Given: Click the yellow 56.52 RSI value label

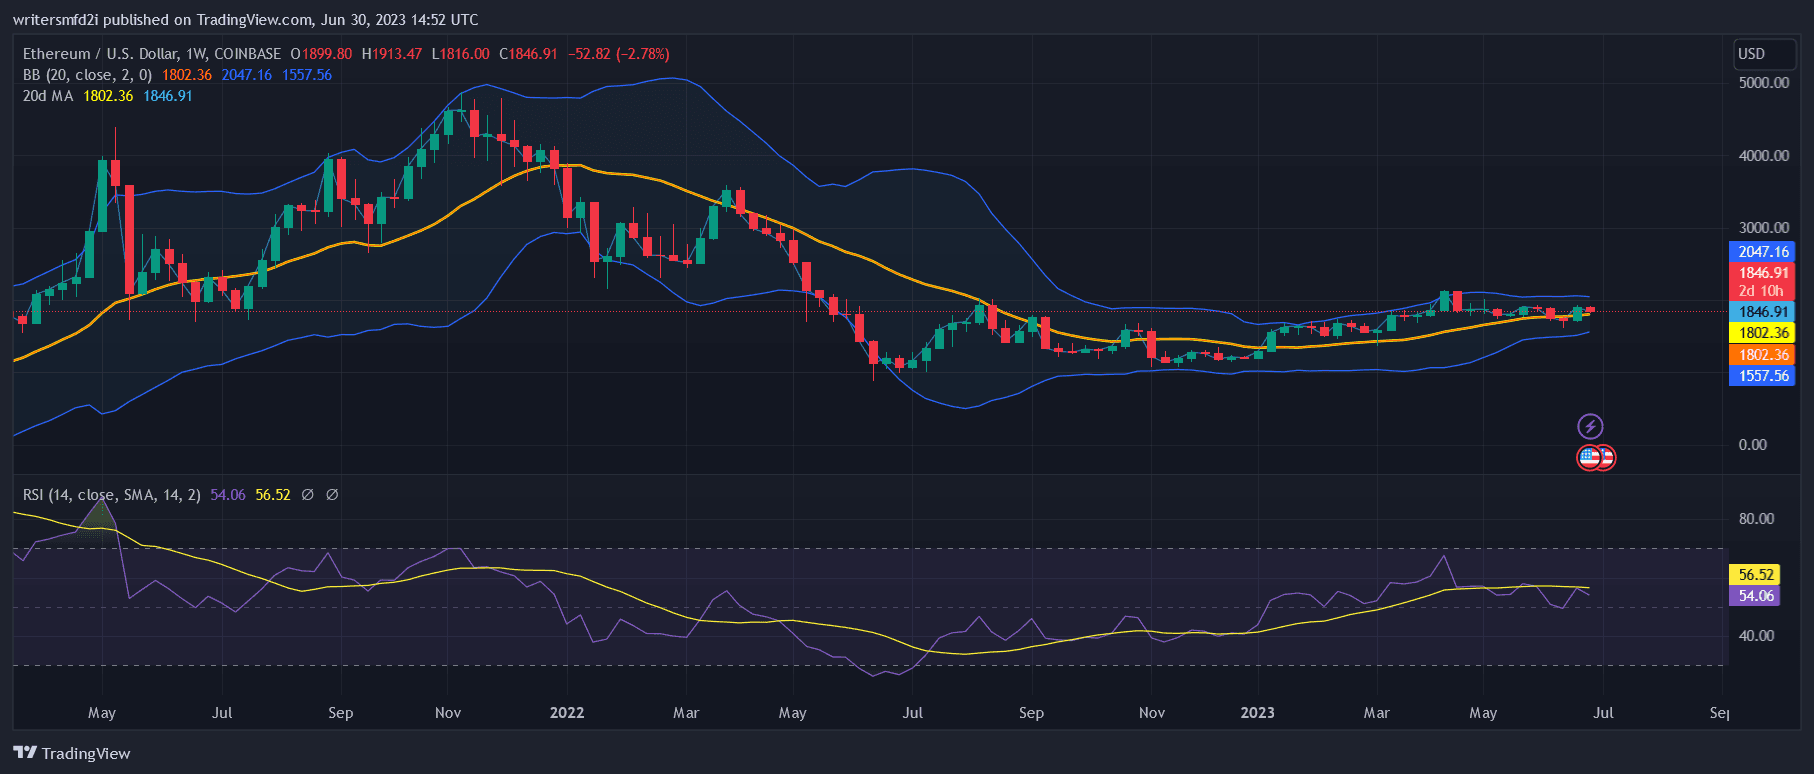Looking at the screenshot, I should (x=1755, y=575).
